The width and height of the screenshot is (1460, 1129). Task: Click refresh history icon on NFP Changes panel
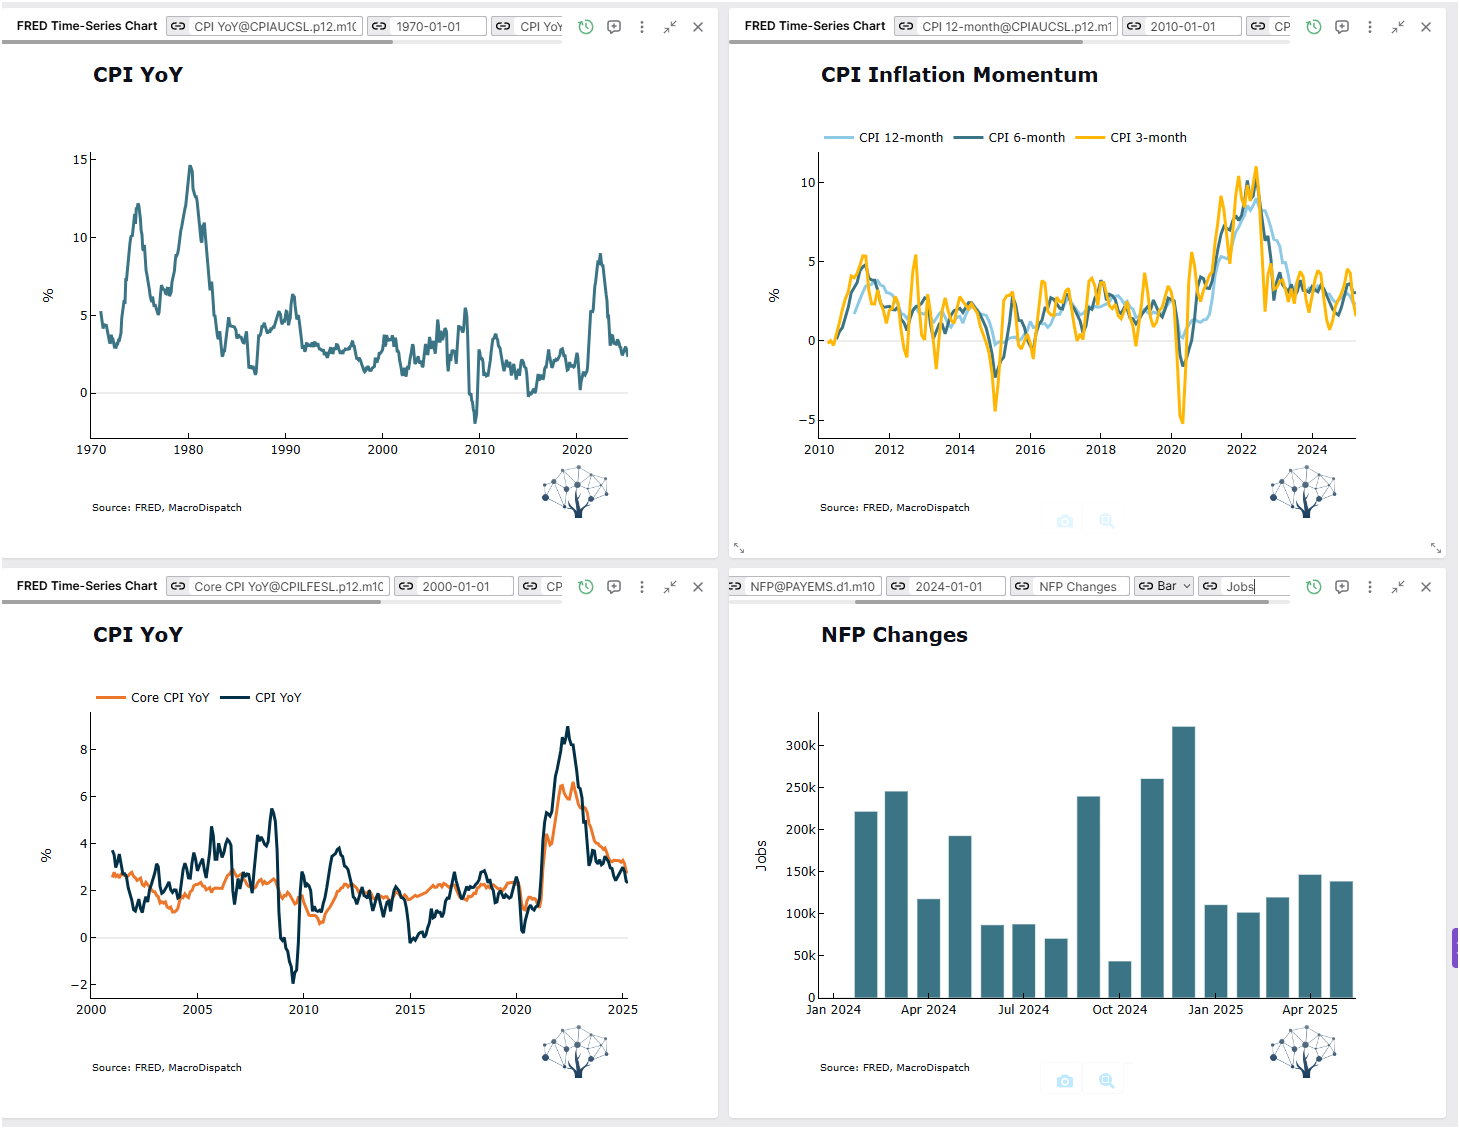pyautogui.click(x=1314, y=587)
